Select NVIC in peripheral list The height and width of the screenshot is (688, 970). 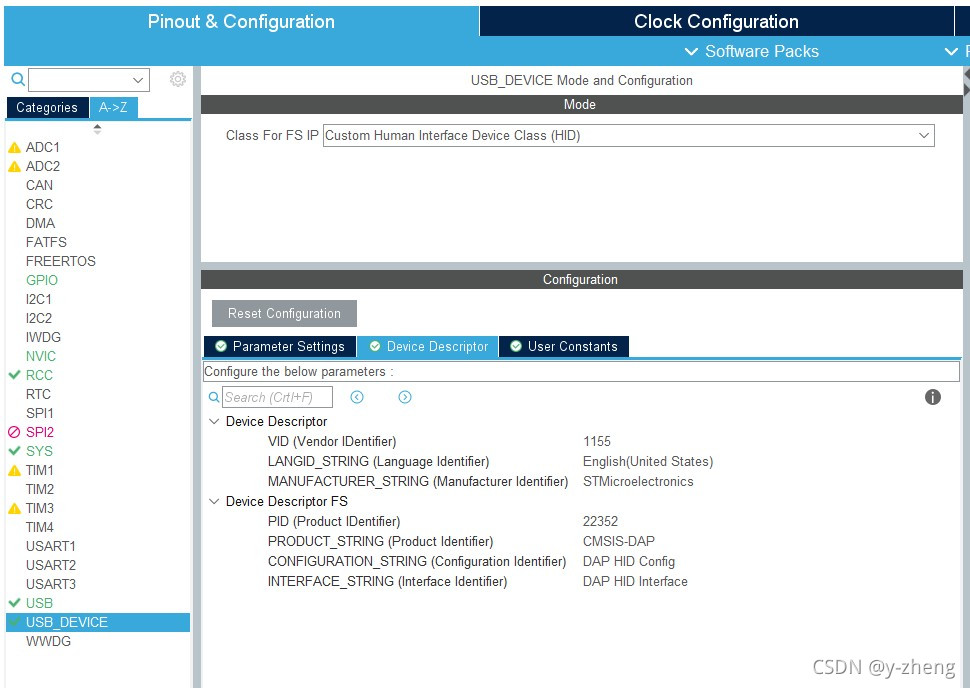pos(41,356)
